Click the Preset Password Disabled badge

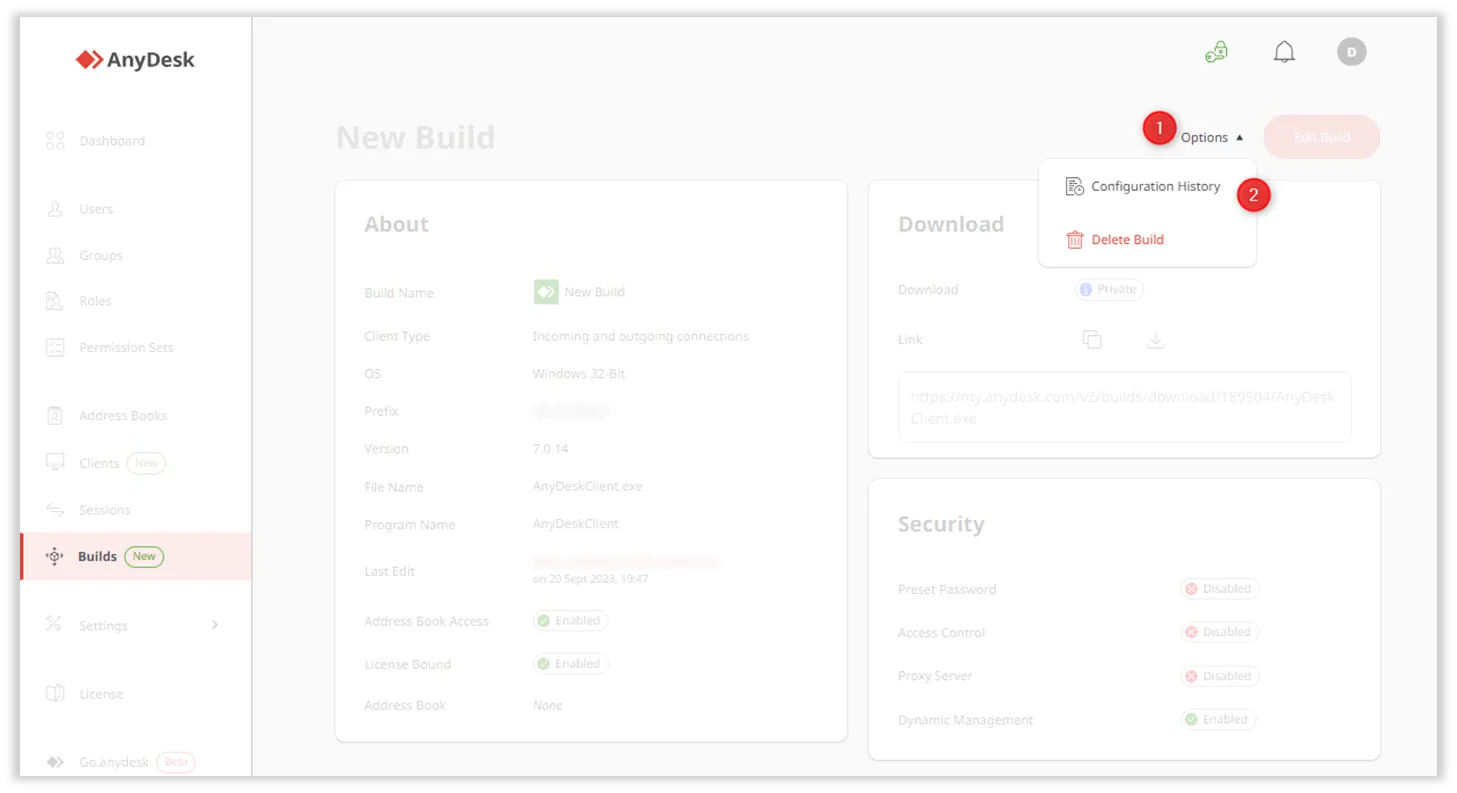click(1219, 589)
